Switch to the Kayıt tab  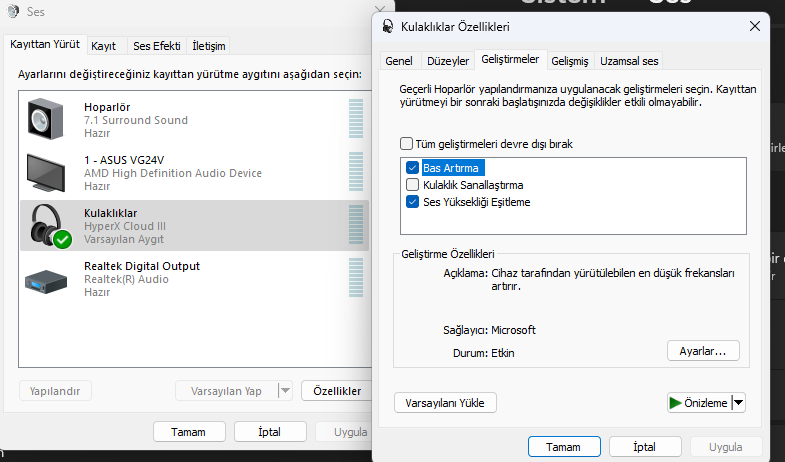pyautogui.click(x=103, y=46)
